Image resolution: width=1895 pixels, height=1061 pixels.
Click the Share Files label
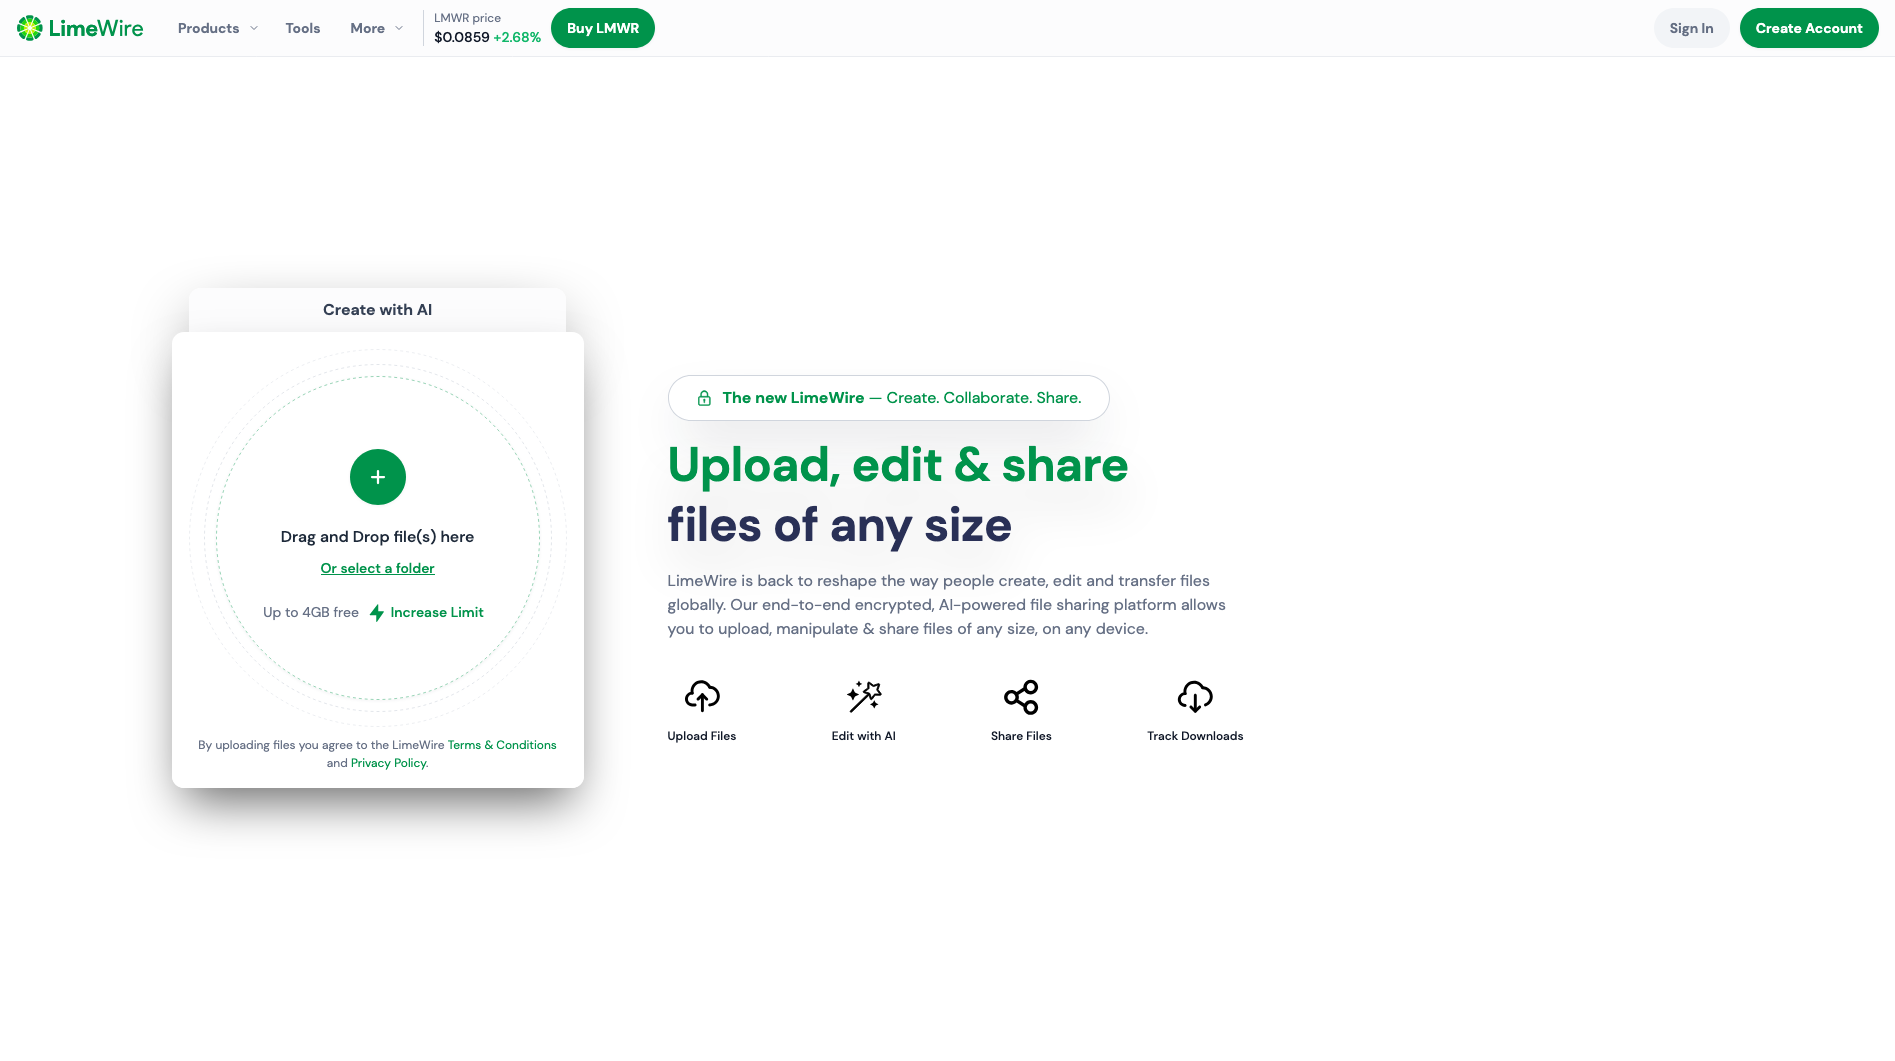point(1021,736)
